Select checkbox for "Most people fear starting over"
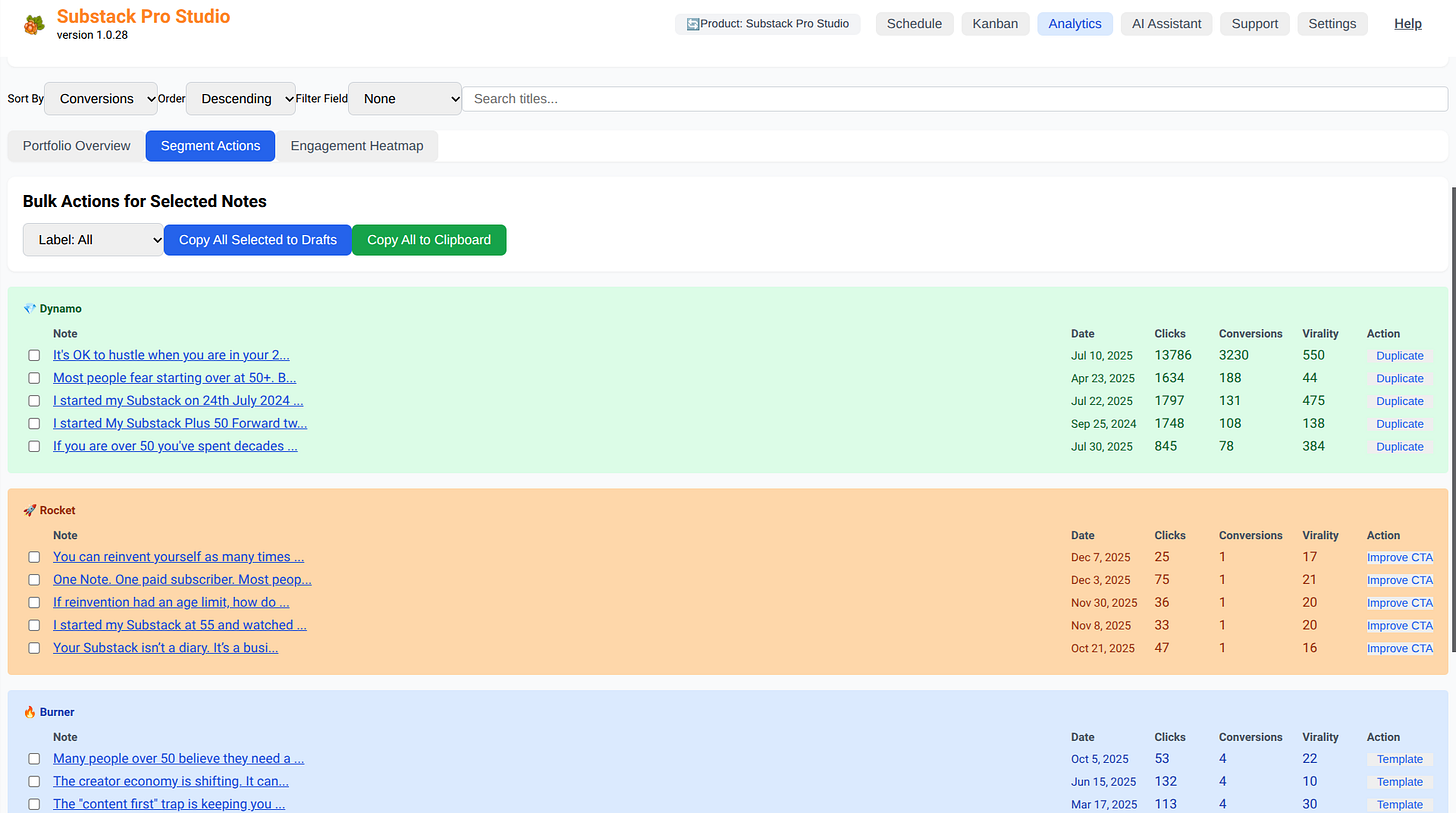The width and height of the screenshot is (1456, 813). coord(34,378)
